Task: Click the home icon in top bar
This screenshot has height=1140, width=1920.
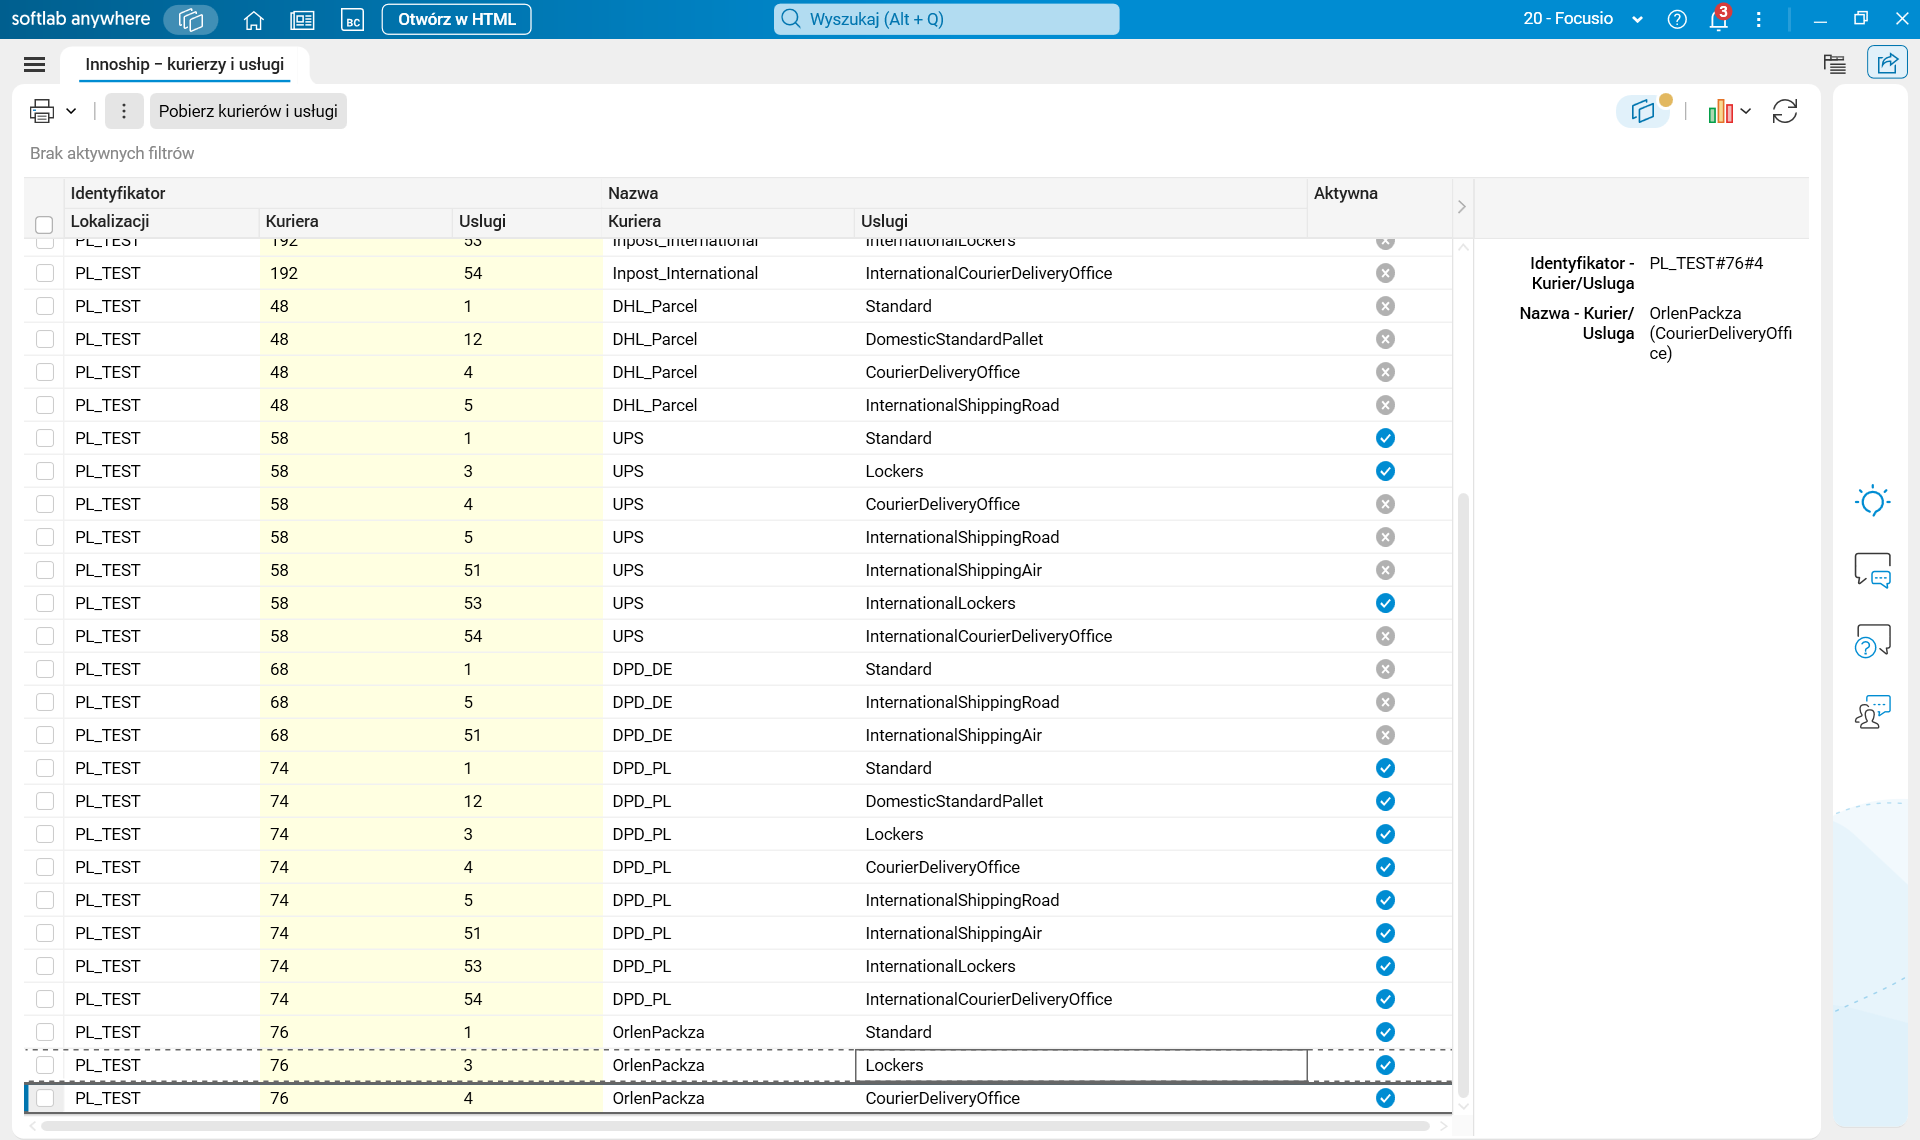Action: (254, 19)
